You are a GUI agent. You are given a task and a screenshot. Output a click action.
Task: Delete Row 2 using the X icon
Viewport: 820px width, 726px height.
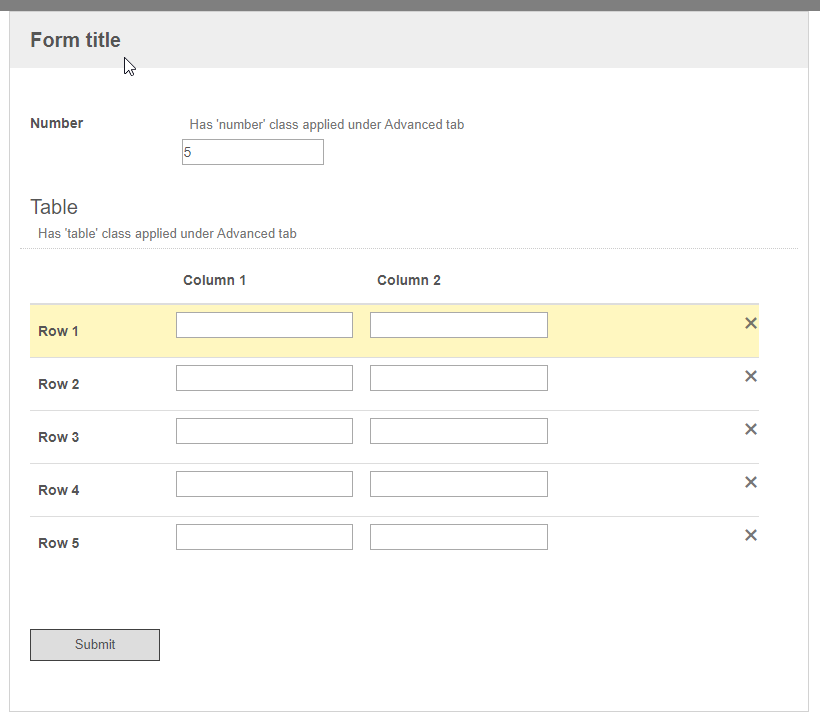(x=750, y=376)
